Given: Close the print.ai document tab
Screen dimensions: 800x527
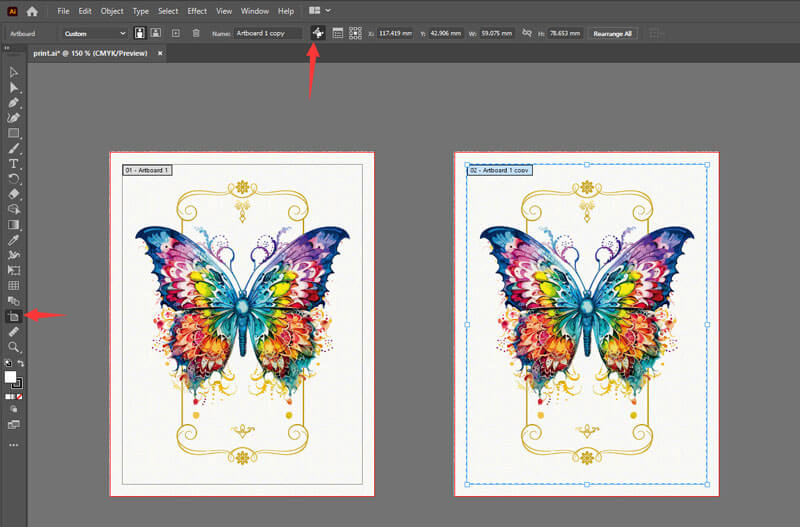Looking at the screenshot, I should (160, 53).
